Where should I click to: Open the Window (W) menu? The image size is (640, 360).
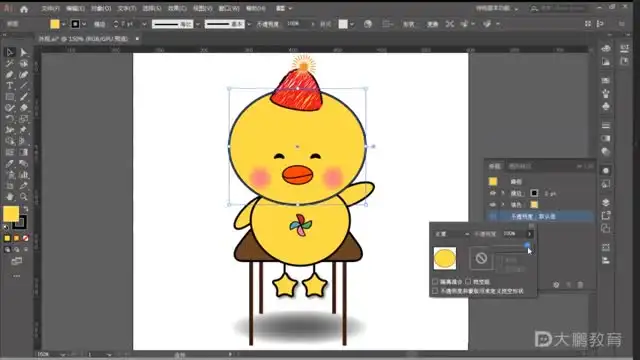click(x=229, y=9)
